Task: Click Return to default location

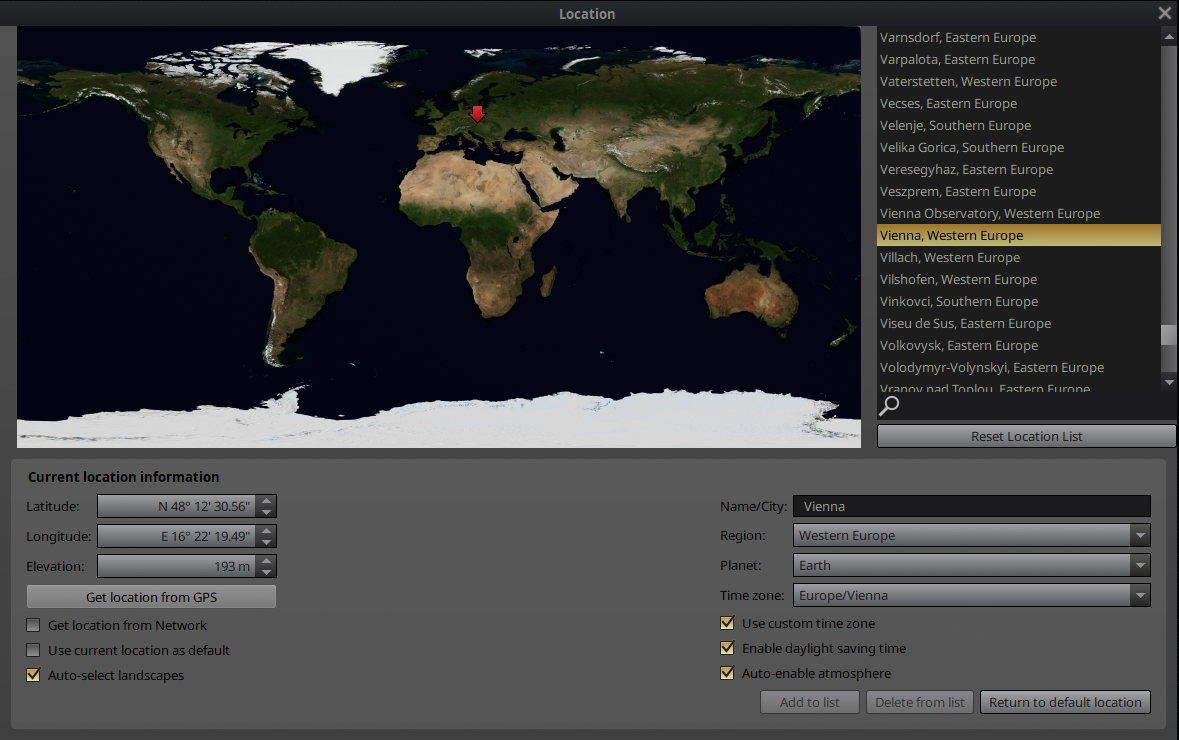Action: [x=1065, y=703]
